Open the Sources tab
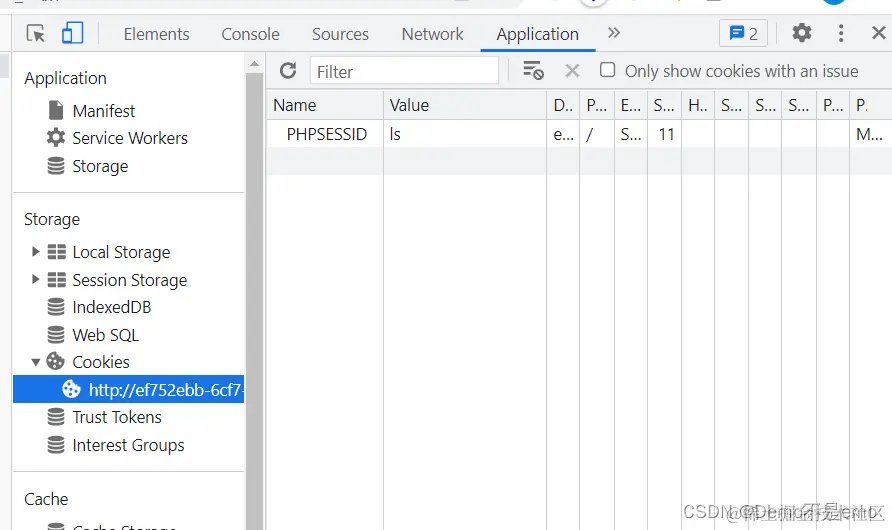892x530 pixels. pyautogui.click(x=340, y=34)
